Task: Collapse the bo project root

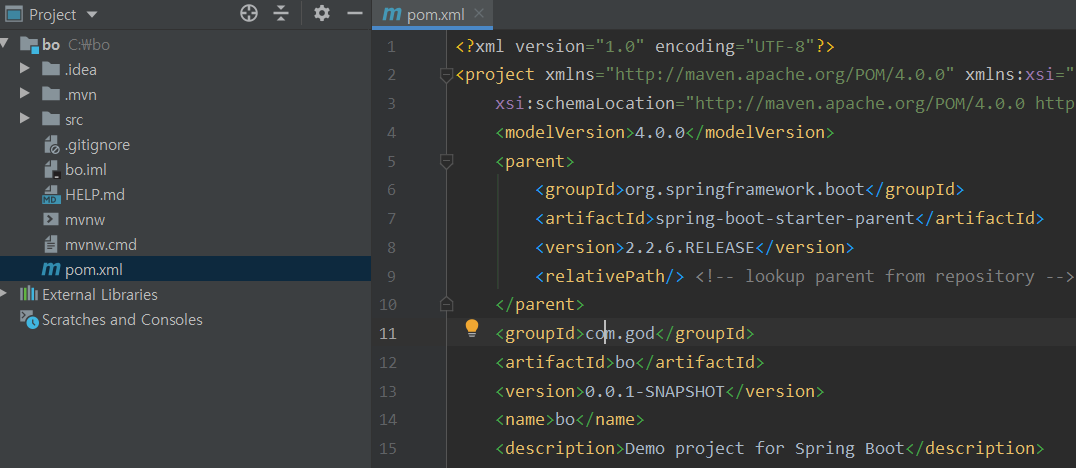Action: coord(5,45)
